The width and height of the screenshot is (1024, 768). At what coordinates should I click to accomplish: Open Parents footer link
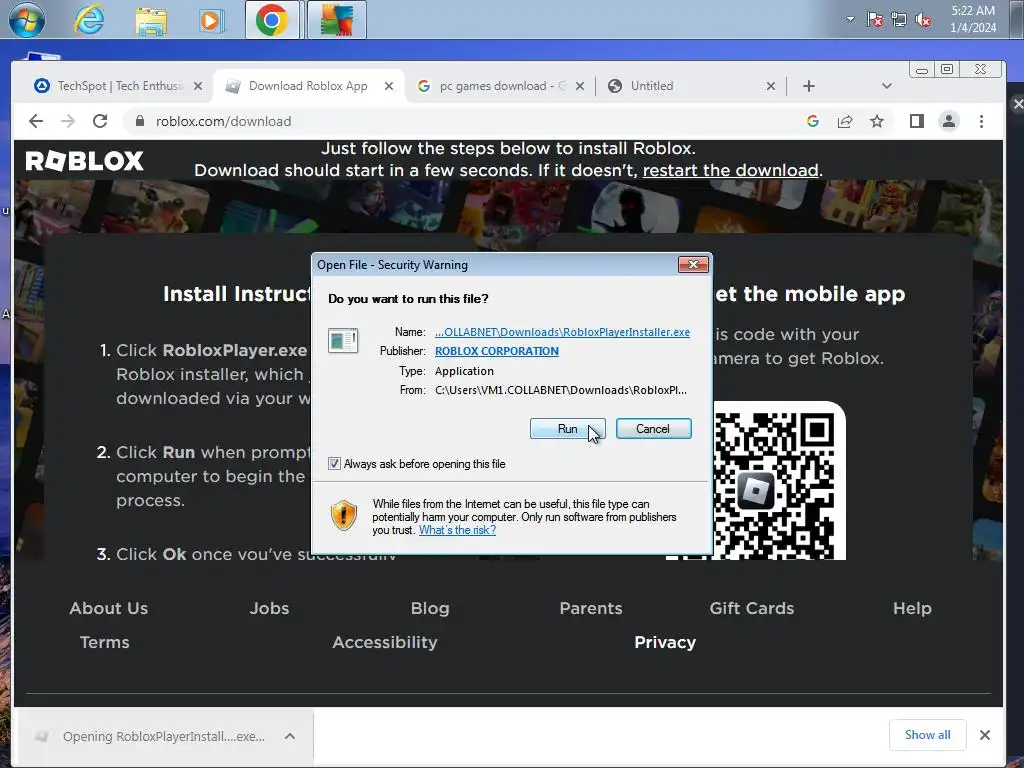591,608
